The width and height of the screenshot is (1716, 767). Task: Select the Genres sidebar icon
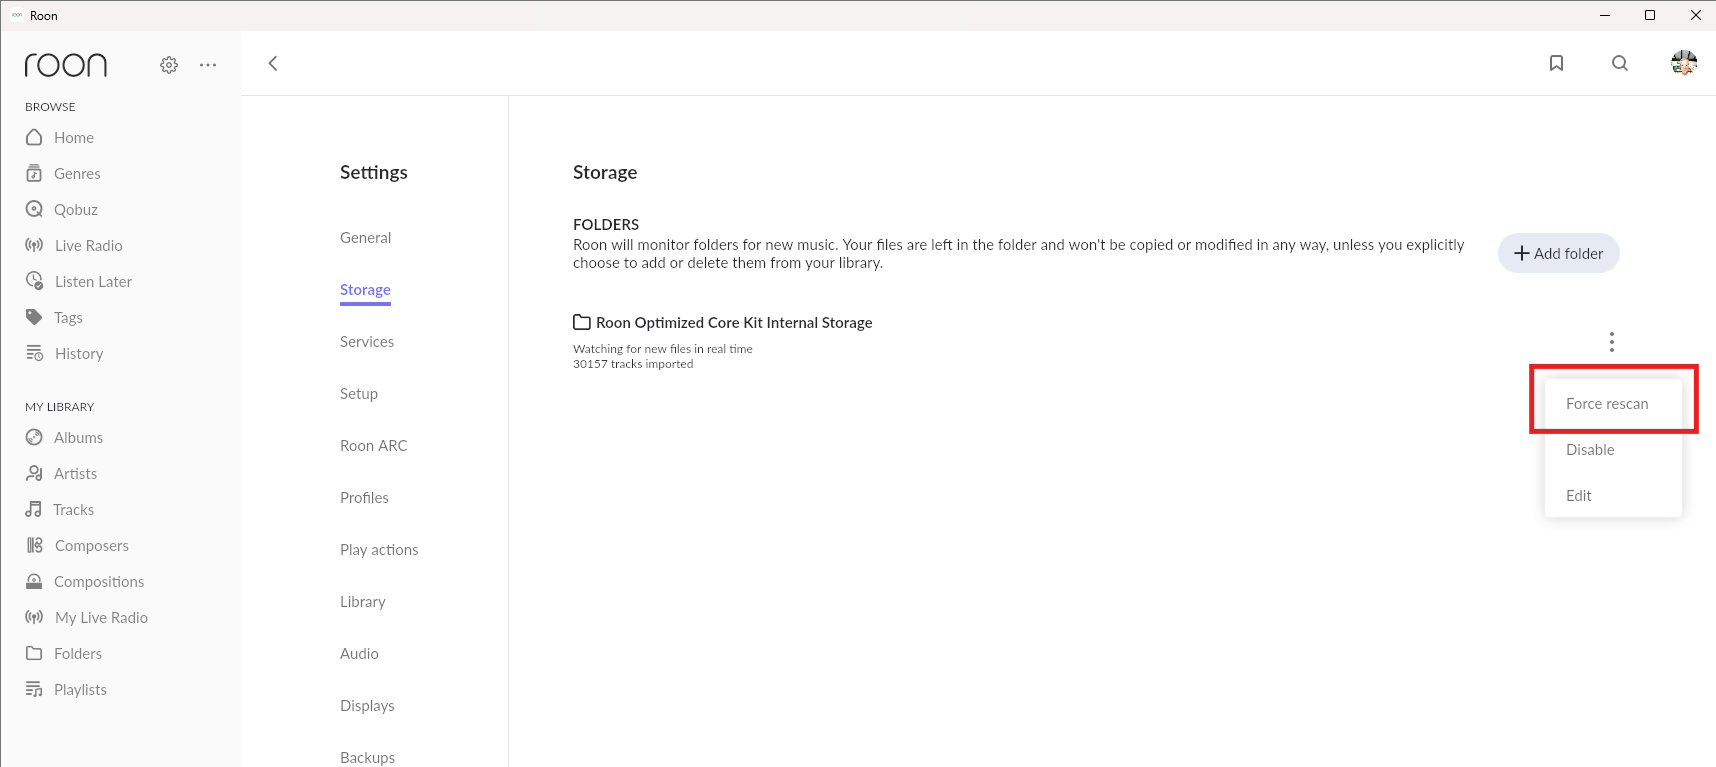pos(34,173)
